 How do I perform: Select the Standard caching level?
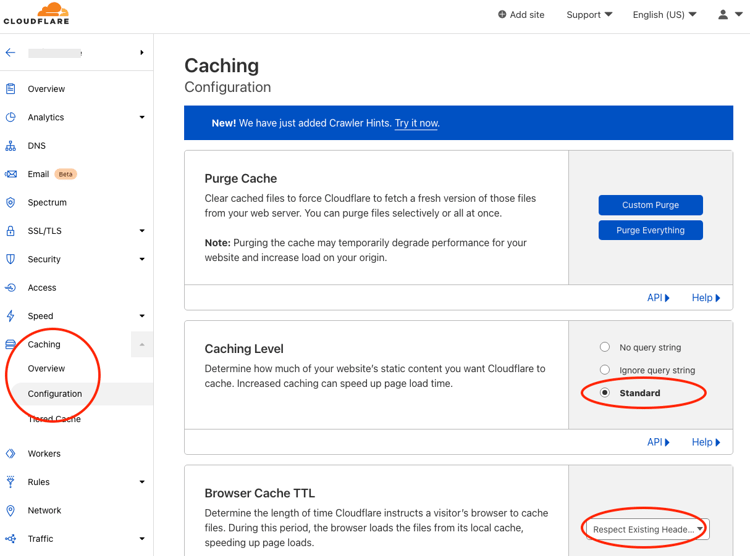(605, 393)
